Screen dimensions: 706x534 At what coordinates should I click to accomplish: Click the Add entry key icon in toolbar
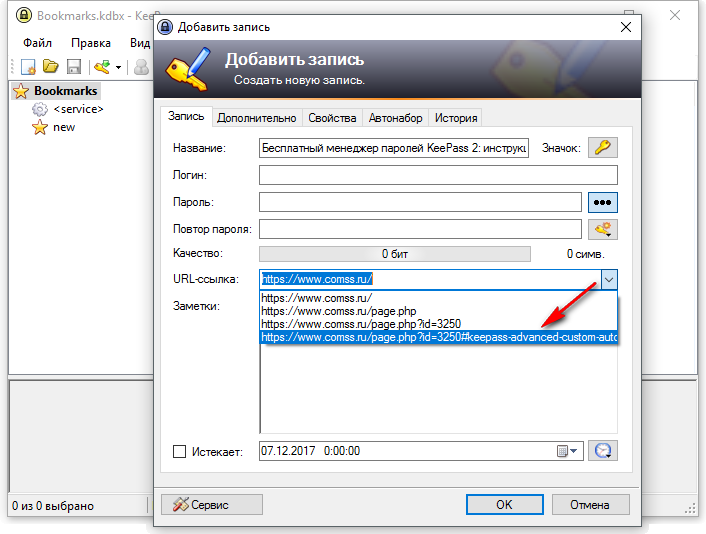coord(102,67)
